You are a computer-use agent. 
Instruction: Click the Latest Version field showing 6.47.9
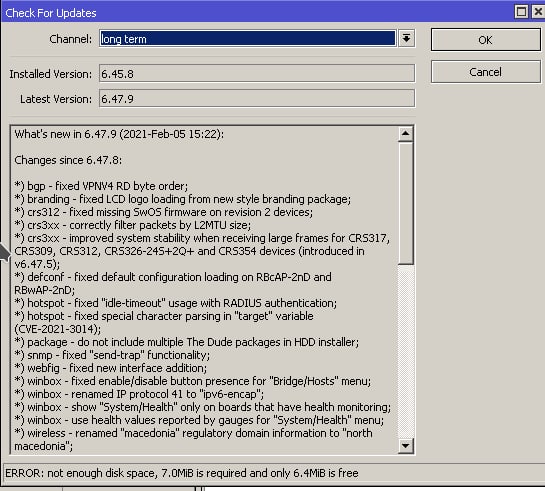[257, 98]
